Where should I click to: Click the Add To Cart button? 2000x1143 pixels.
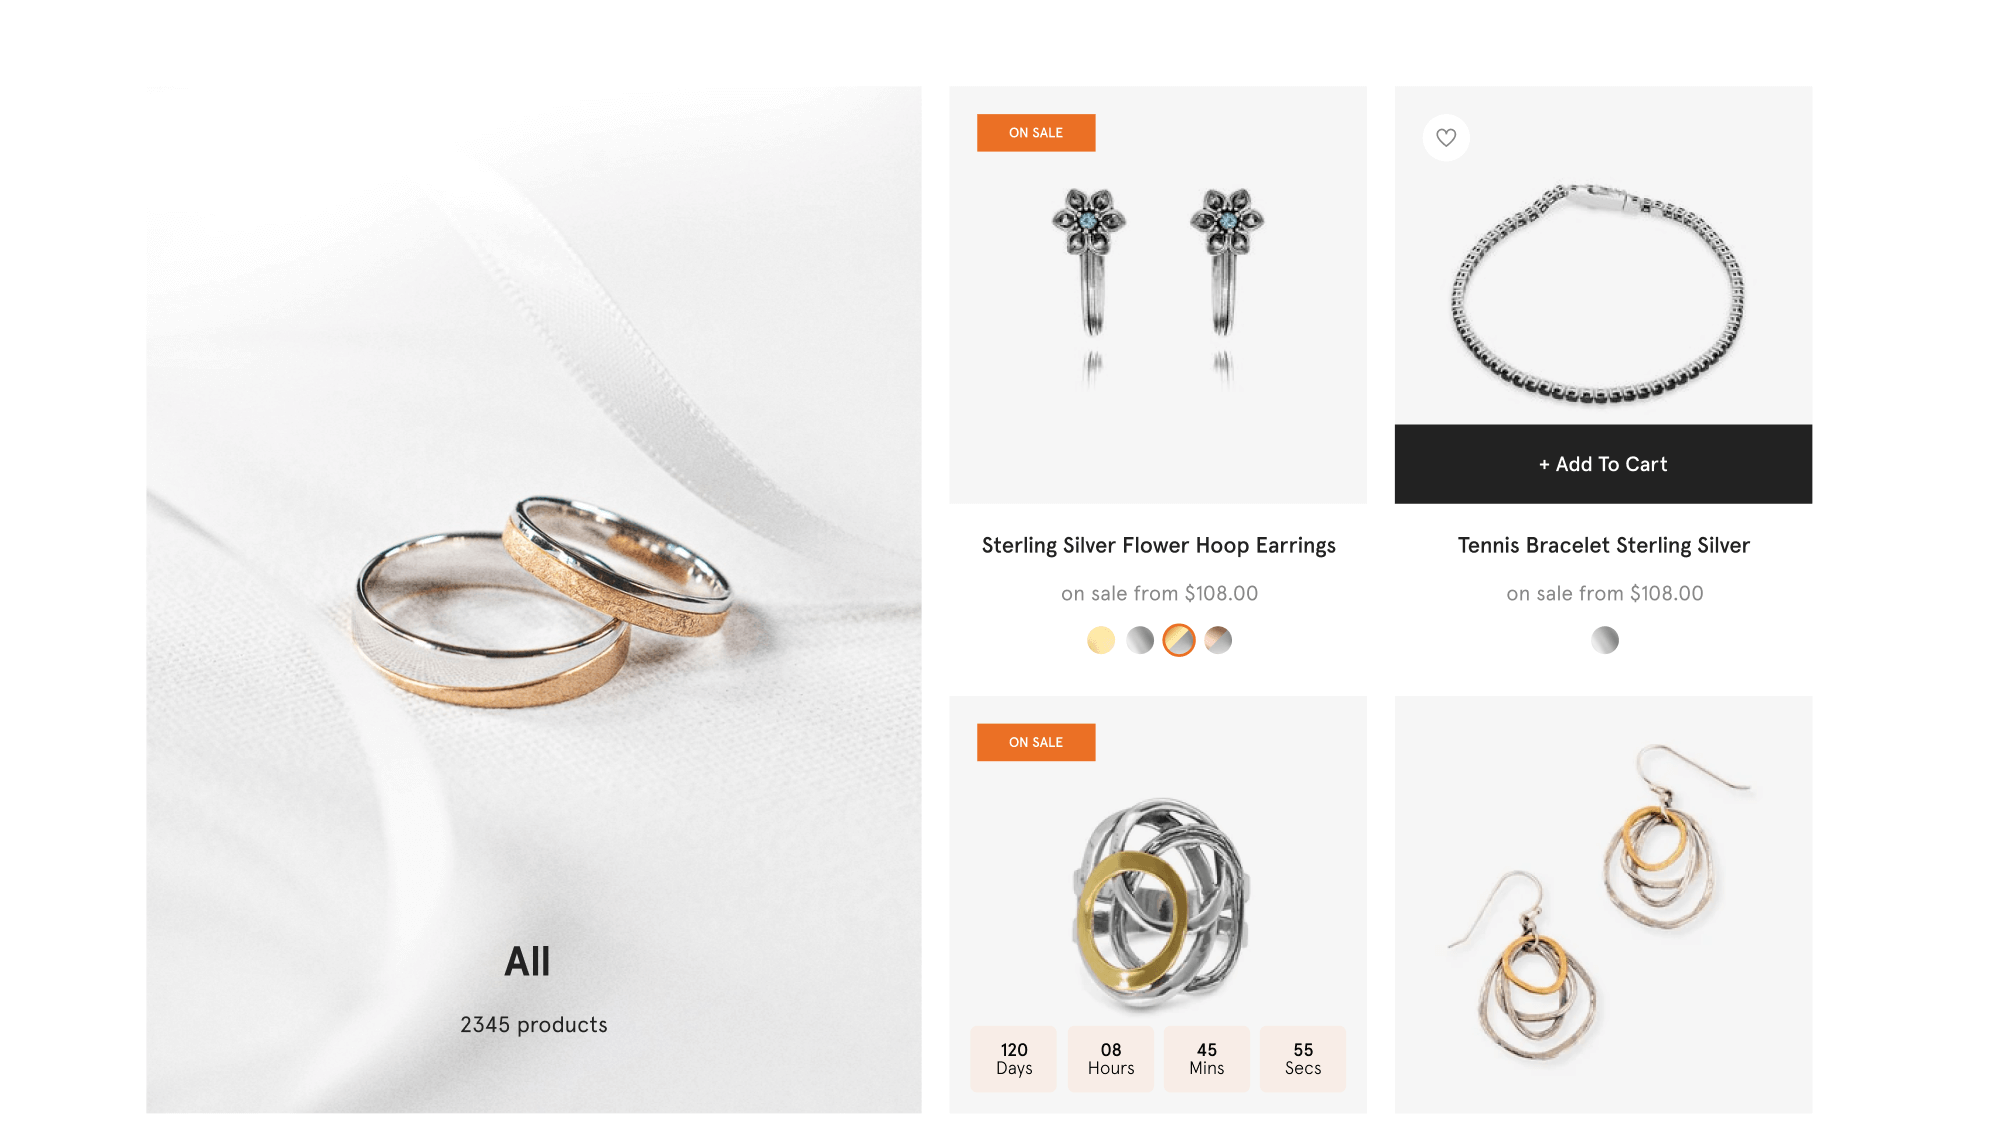[1603, 464]
